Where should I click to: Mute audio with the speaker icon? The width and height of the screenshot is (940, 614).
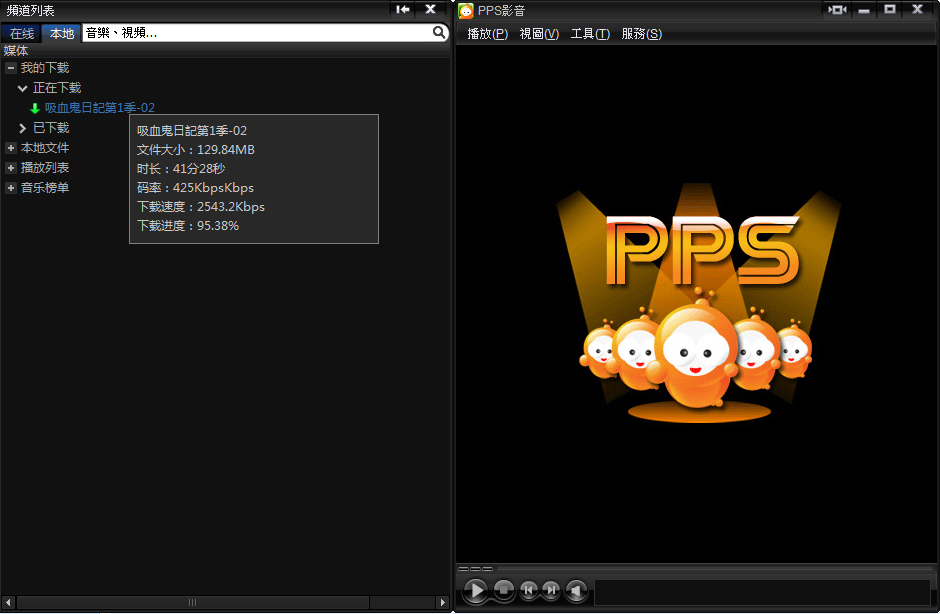click(x=576, y=591)
